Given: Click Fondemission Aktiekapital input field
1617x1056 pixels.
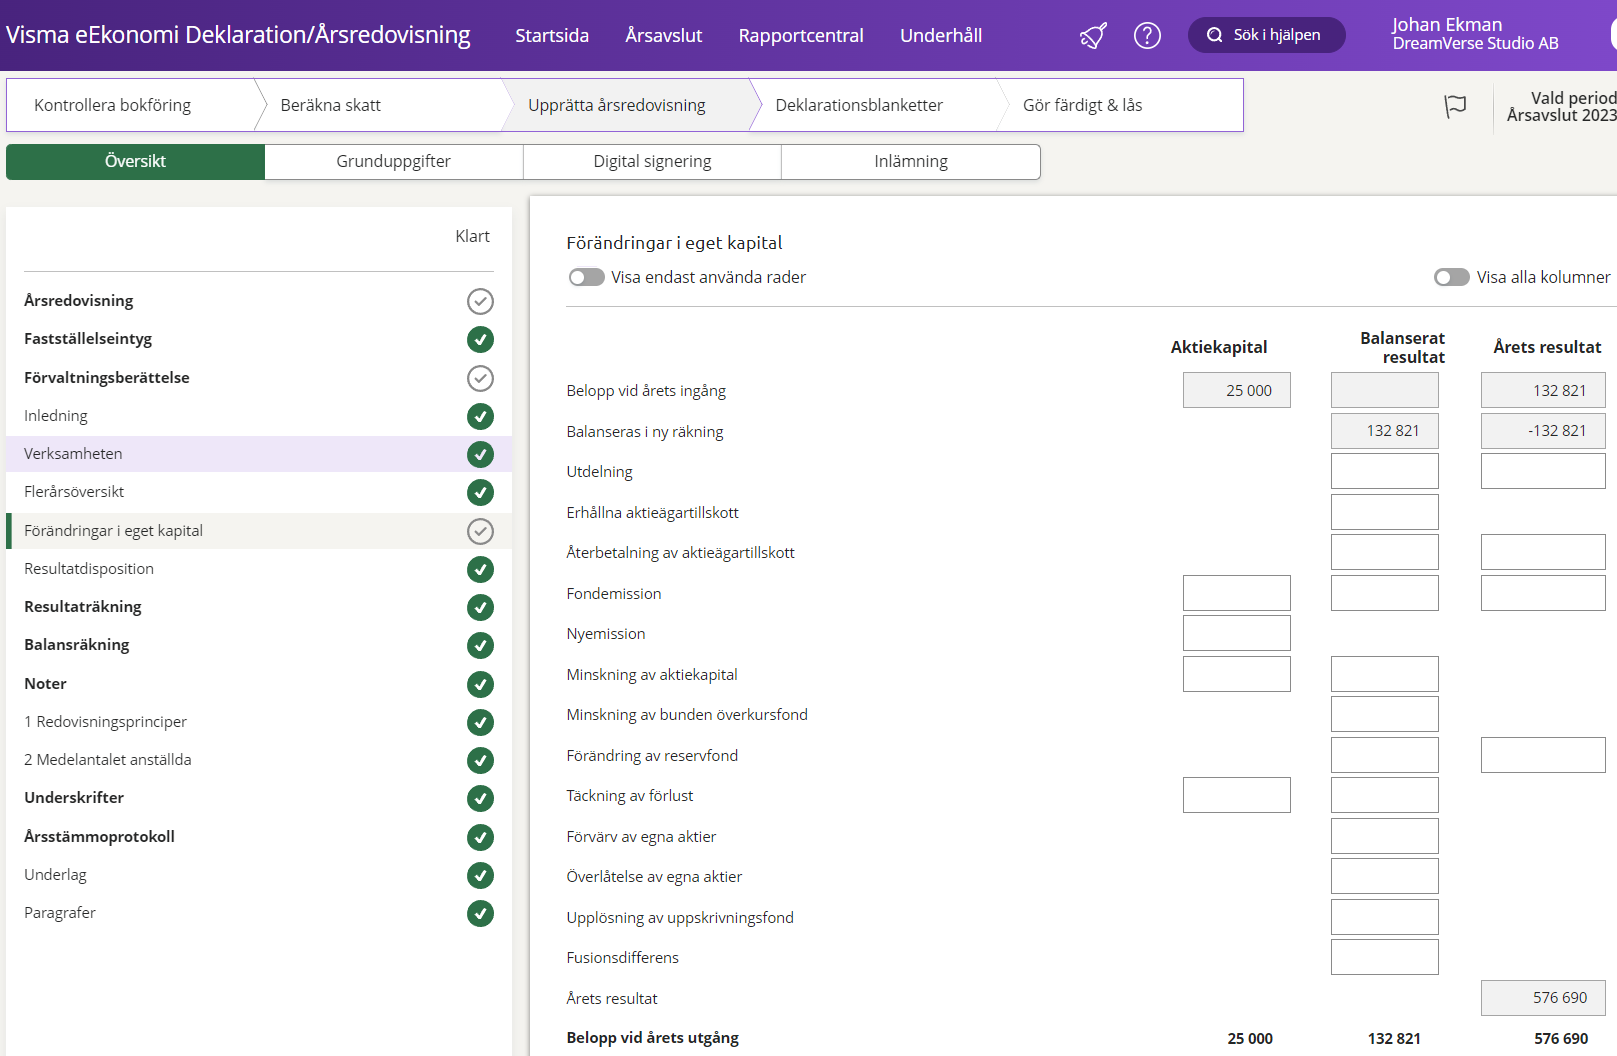Looking at the screenshot, I should click(x=1237, y=593).
